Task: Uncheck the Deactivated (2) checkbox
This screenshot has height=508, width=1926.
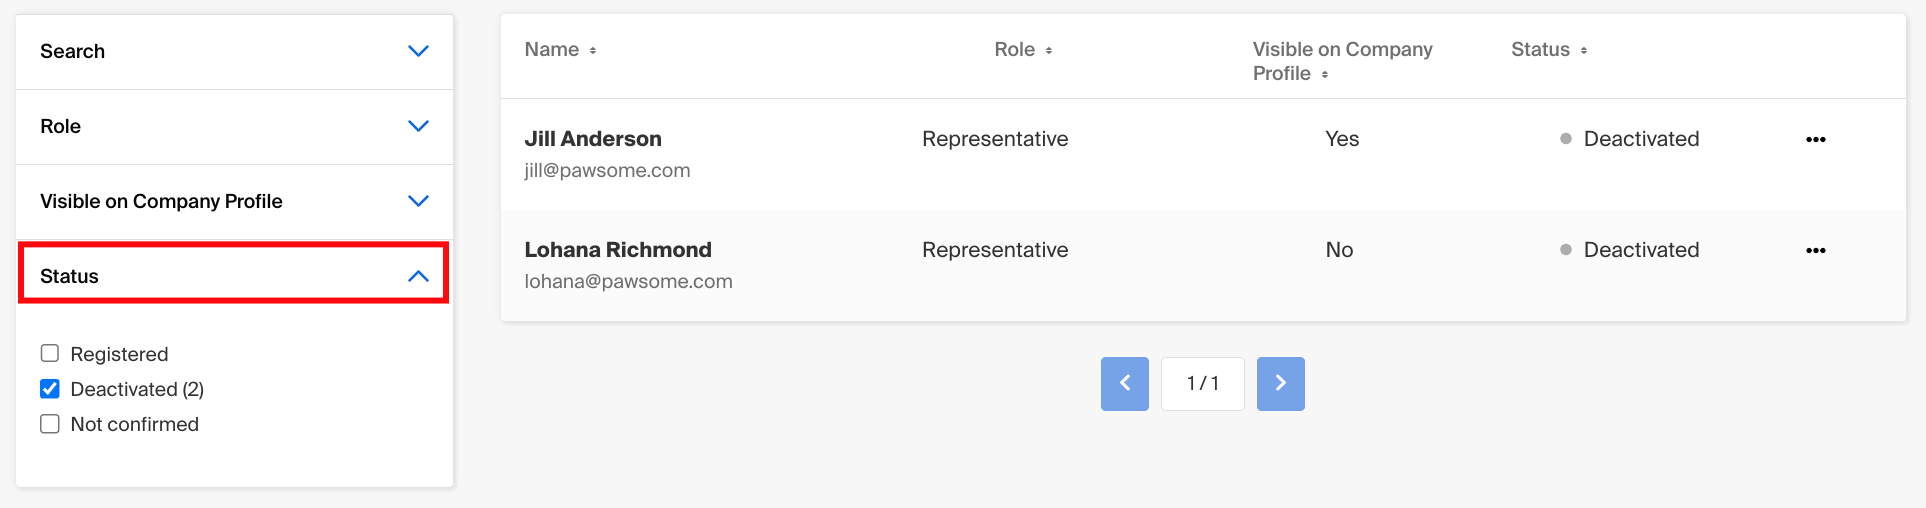Action: point(50,389)
